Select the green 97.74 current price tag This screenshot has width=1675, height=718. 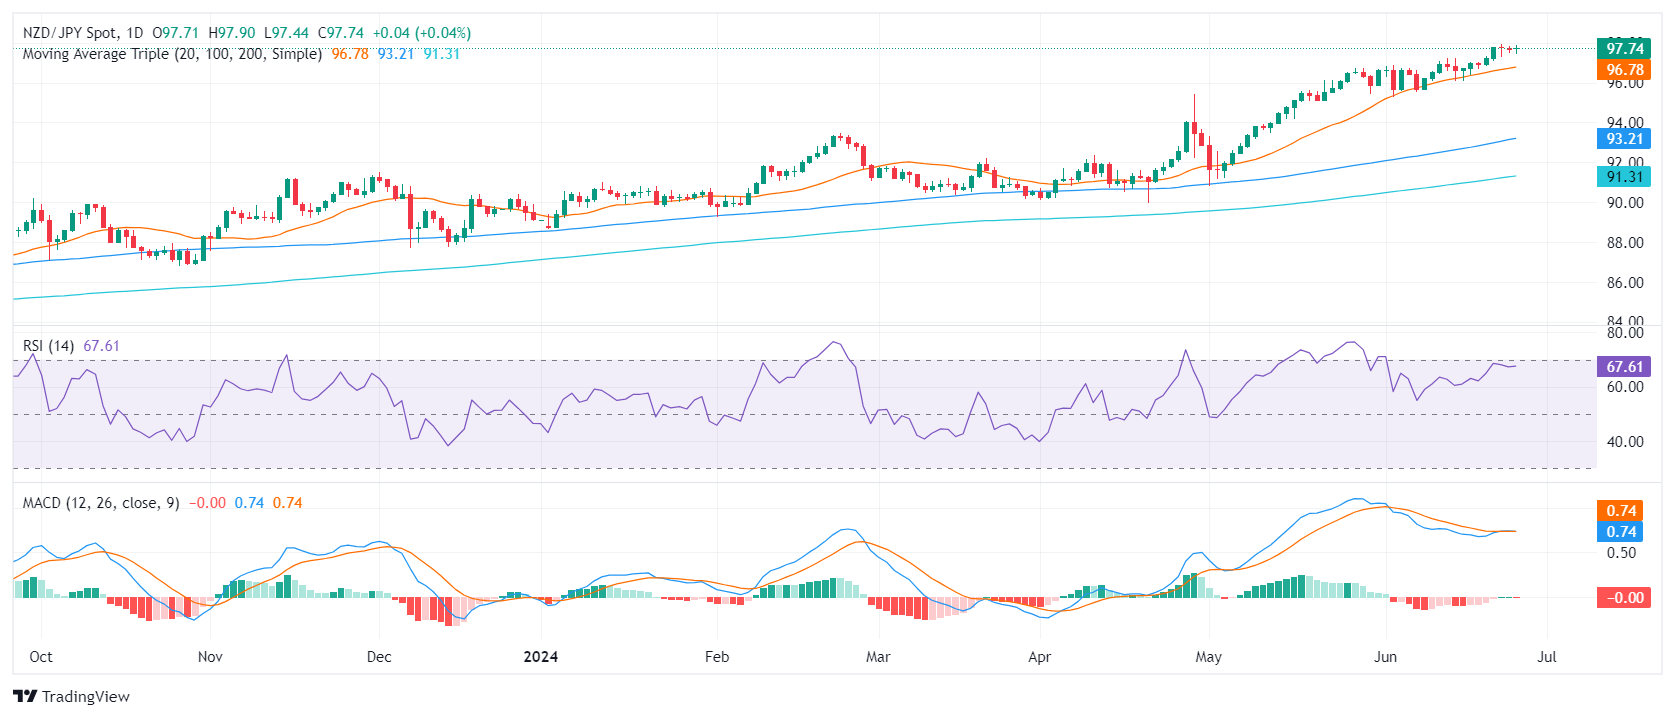(x=1624, y=48)
